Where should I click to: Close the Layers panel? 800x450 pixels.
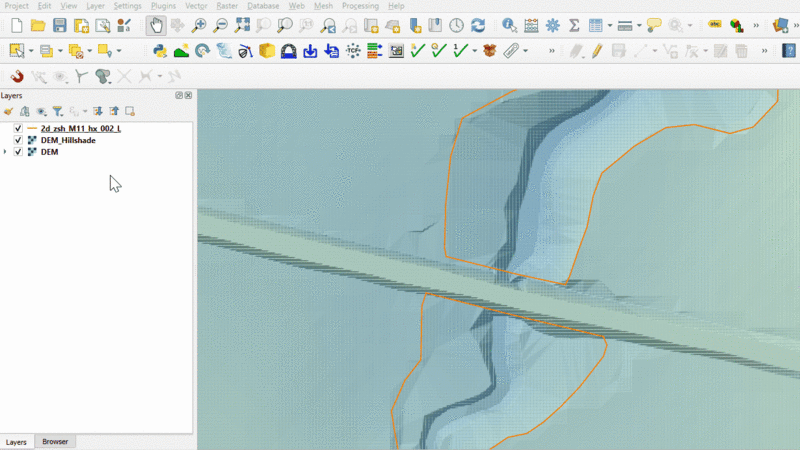click(x=188, y=95)
